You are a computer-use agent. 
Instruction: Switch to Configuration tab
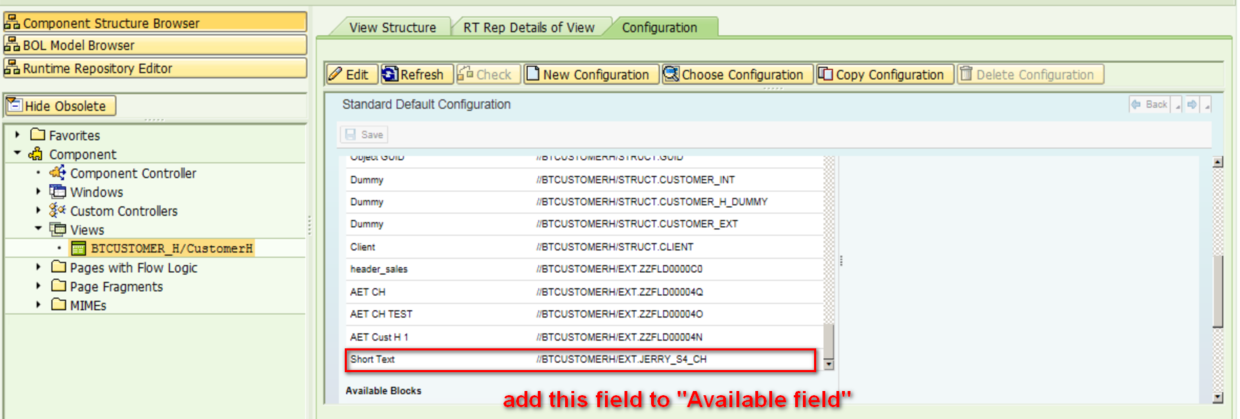pyautogui.click(x=660, y=28)
